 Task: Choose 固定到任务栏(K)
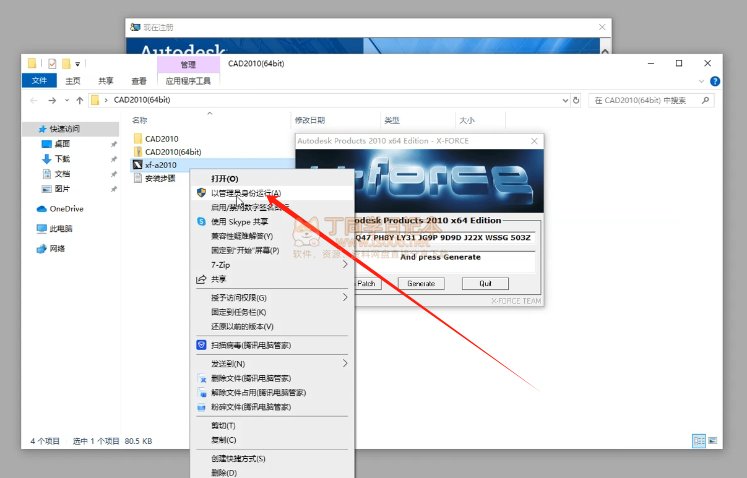[272, 312]
